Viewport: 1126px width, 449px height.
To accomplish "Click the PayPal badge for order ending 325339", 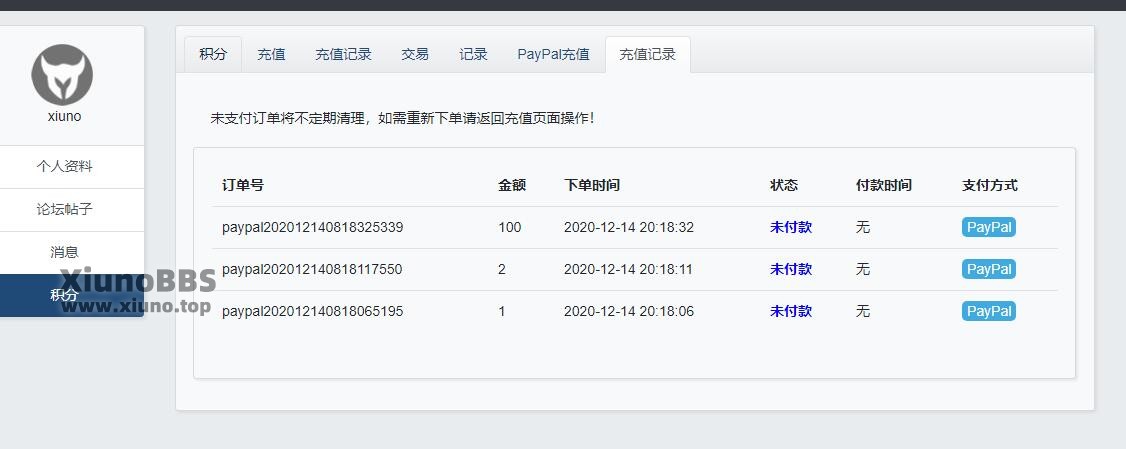I will click(x=989, y=228).
